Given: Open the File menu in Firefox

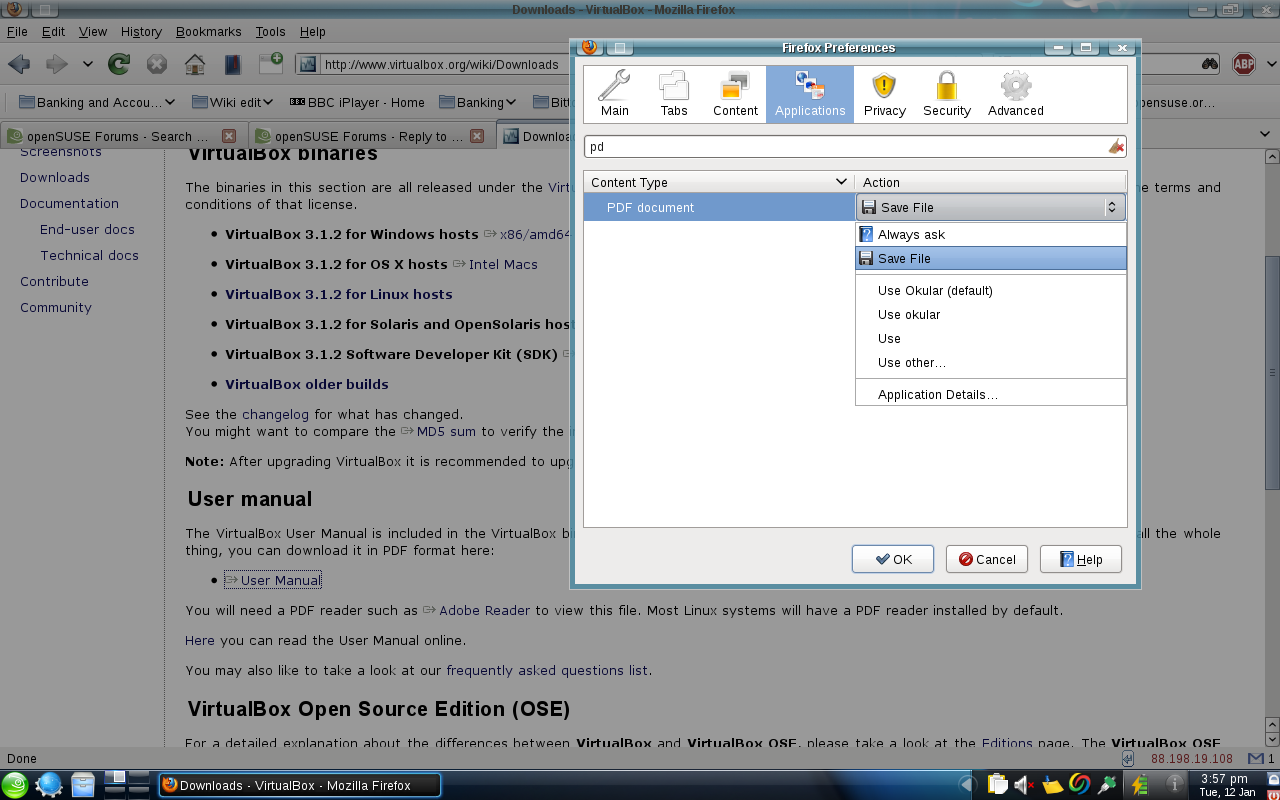Looking at the screenshot, I should pyautogui.click(x=17, y=32).
